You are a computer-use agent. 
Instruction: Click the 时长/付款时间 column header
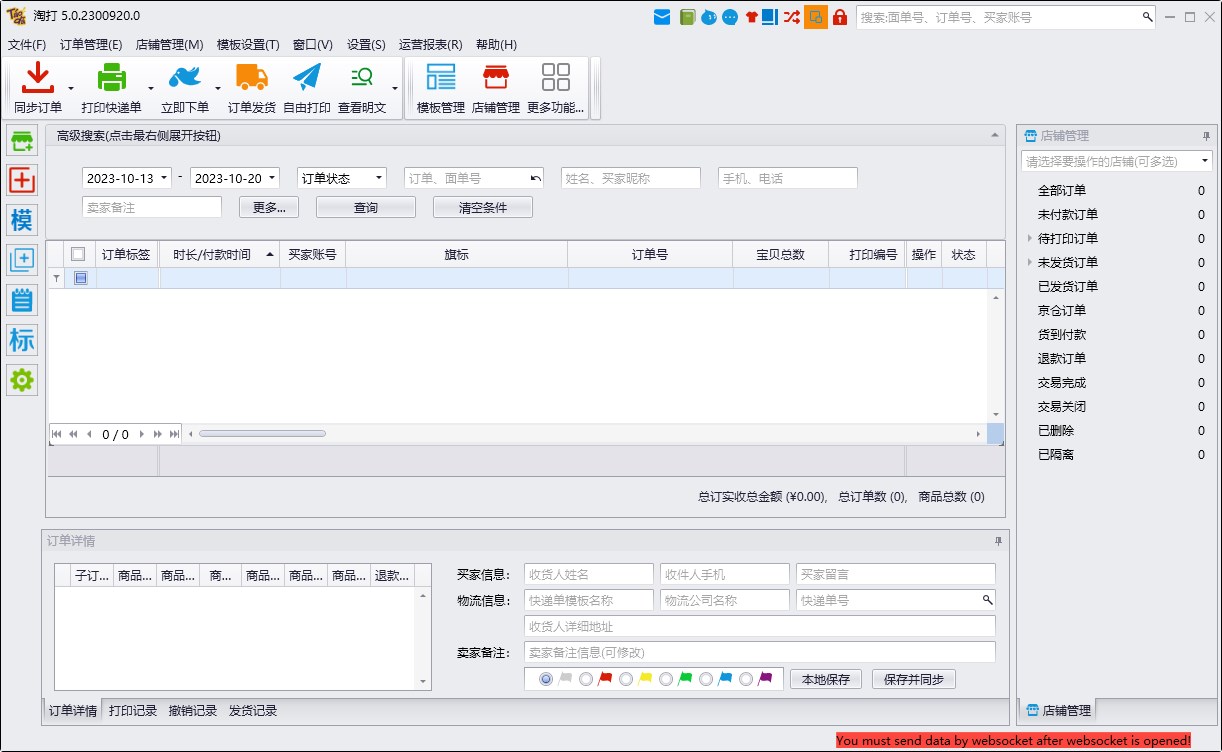[x=220, y=254]
